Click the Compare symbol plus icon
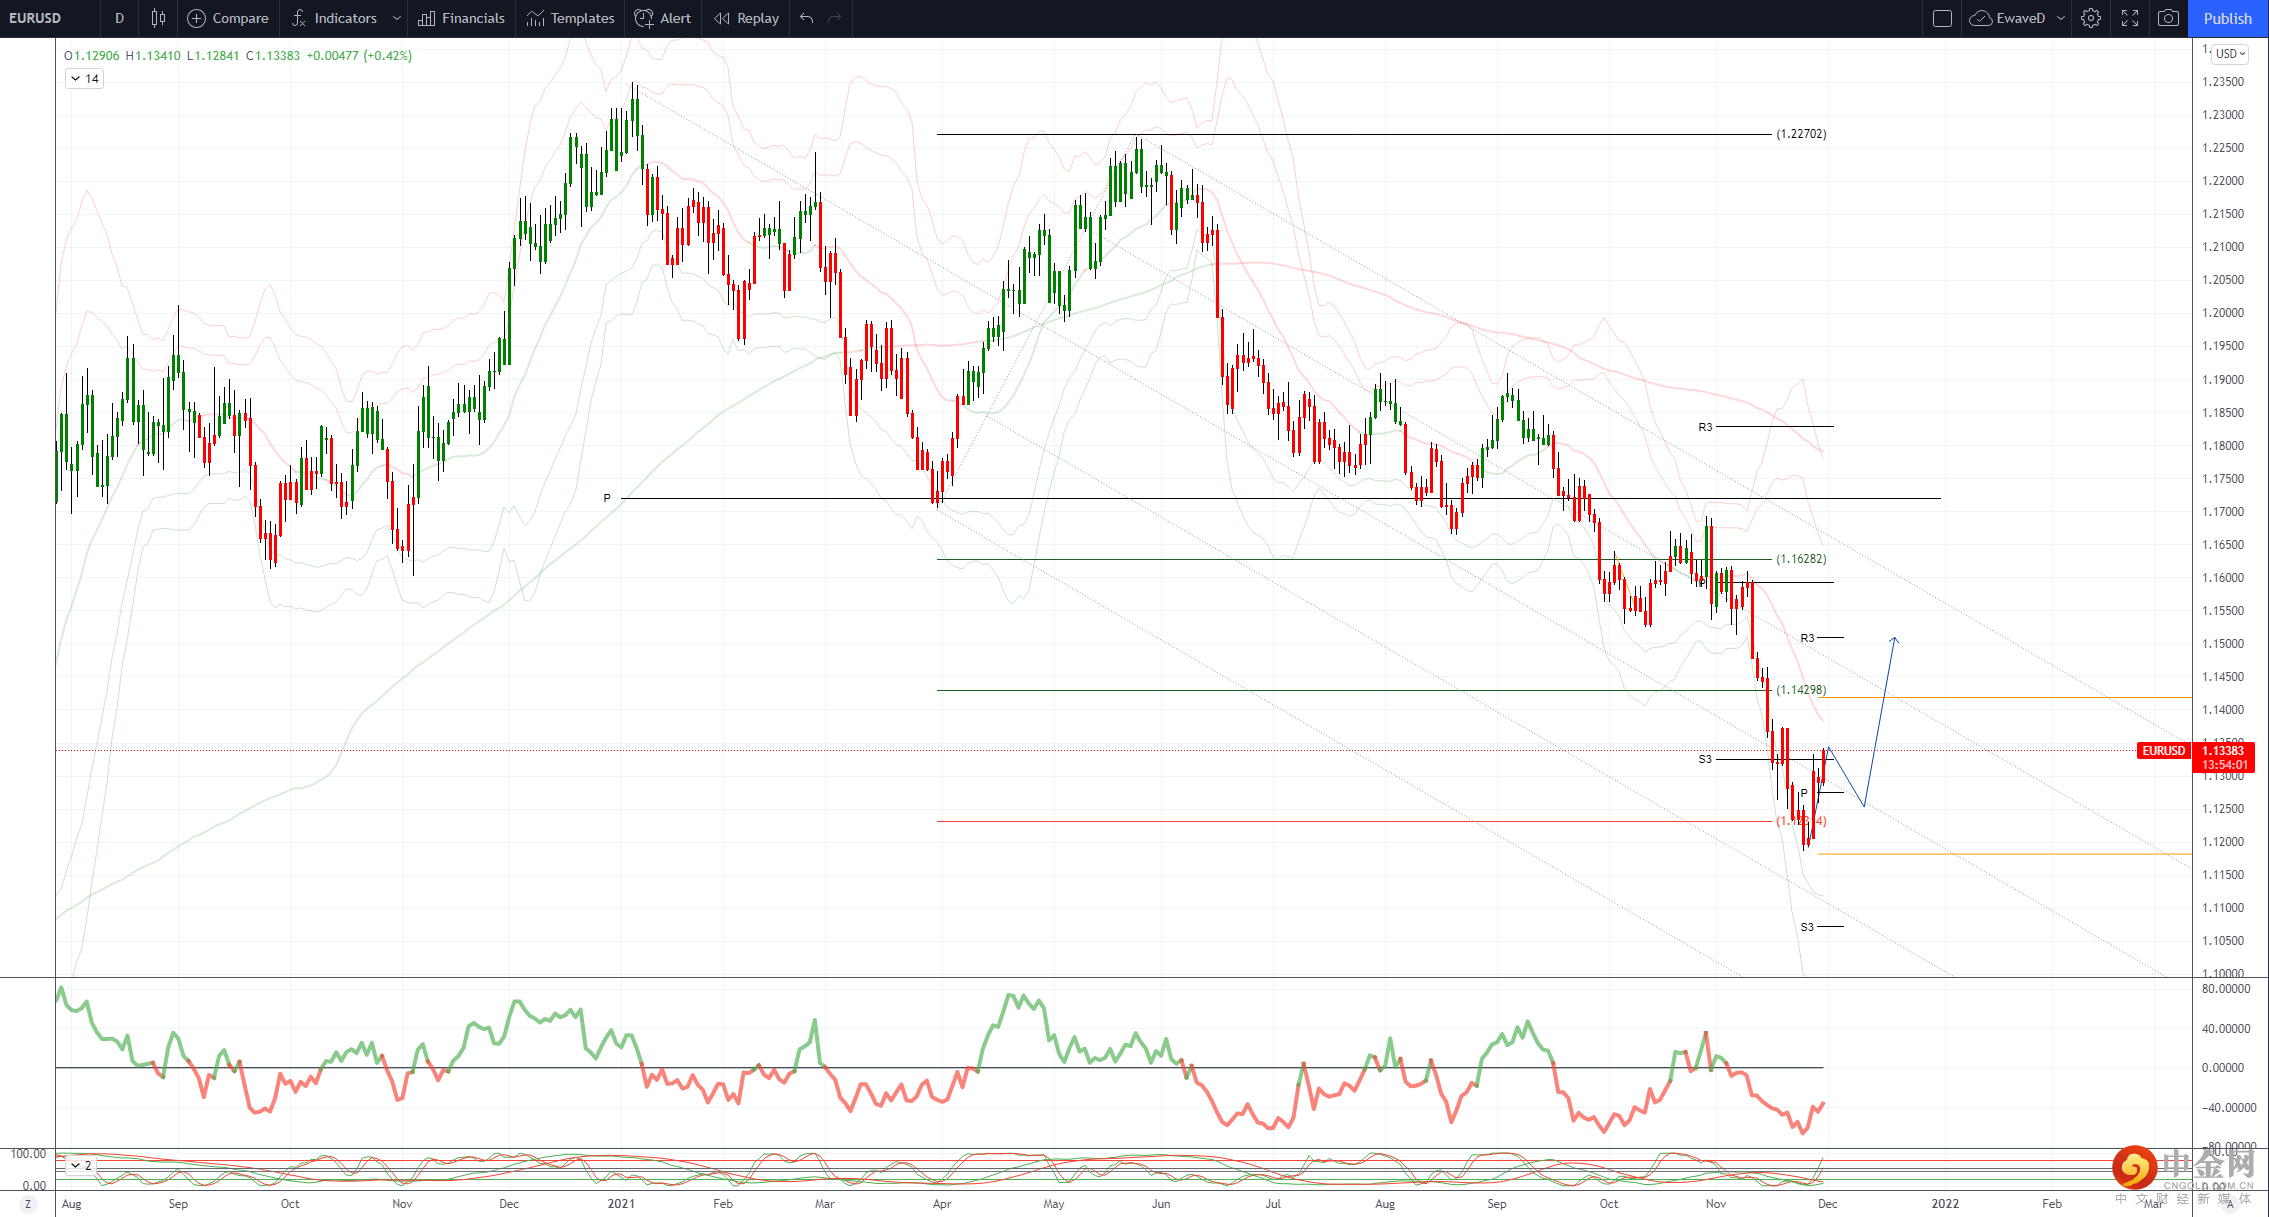This screenshot has width=2269, height=1217. [197, 18]
